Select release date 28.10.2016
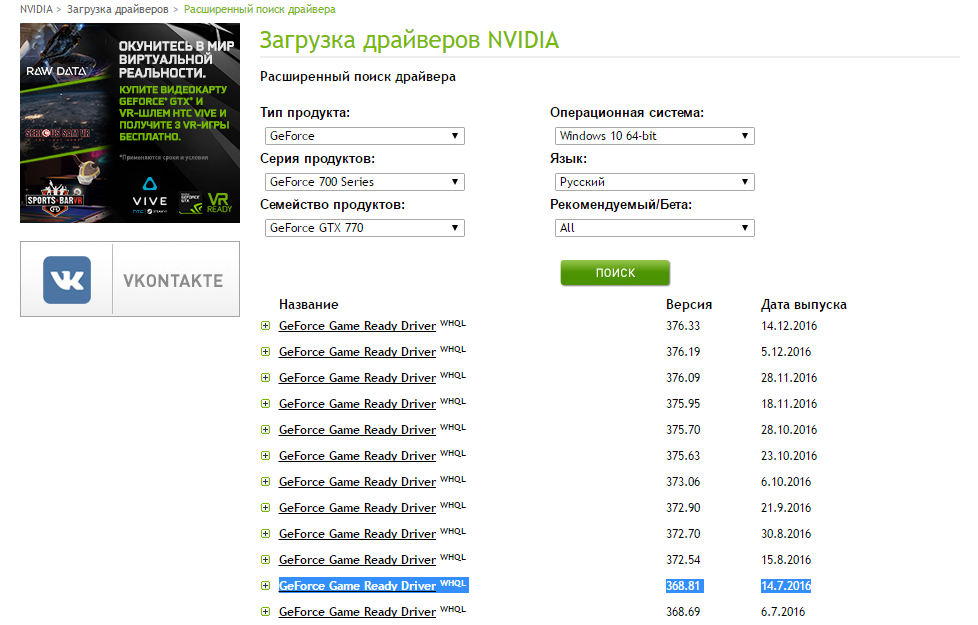 [x=789, y=430]
